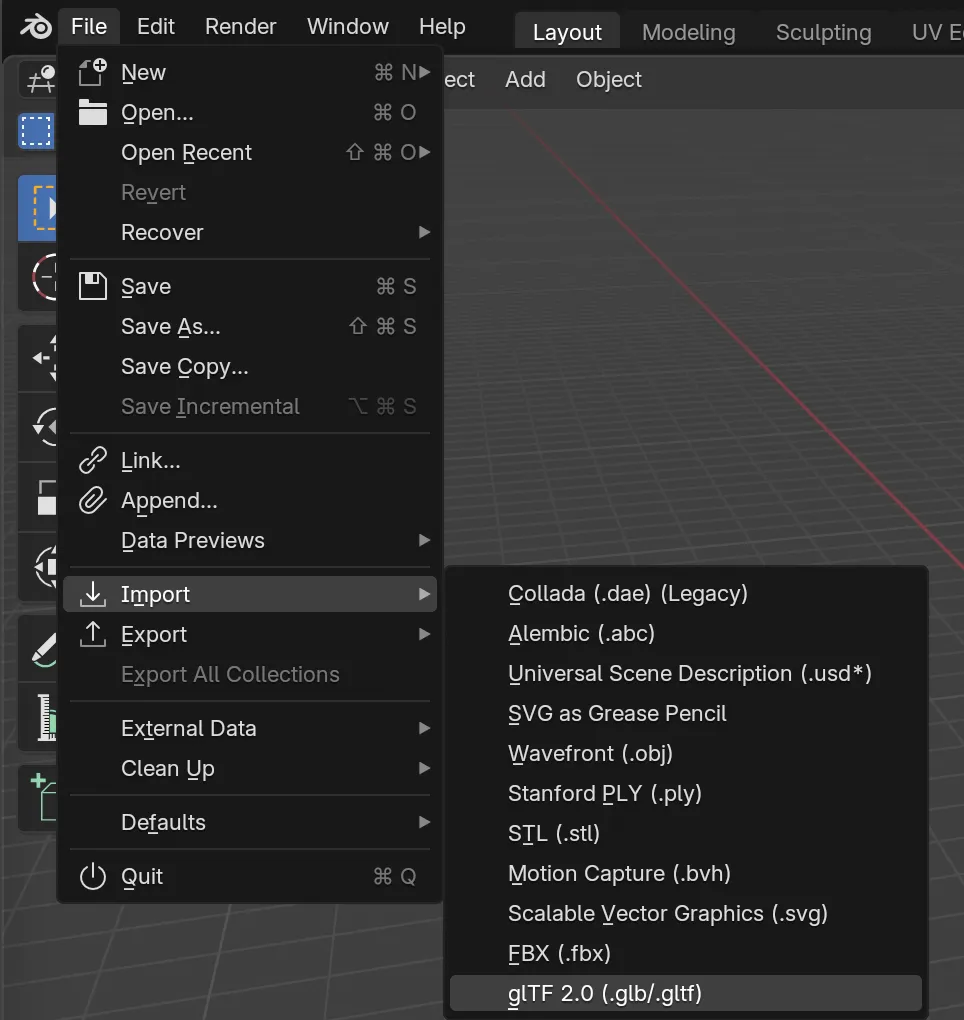Click the Quit power icon
Image resolution: width=964 pixels, height=1020 pixels.
point(92,876)
